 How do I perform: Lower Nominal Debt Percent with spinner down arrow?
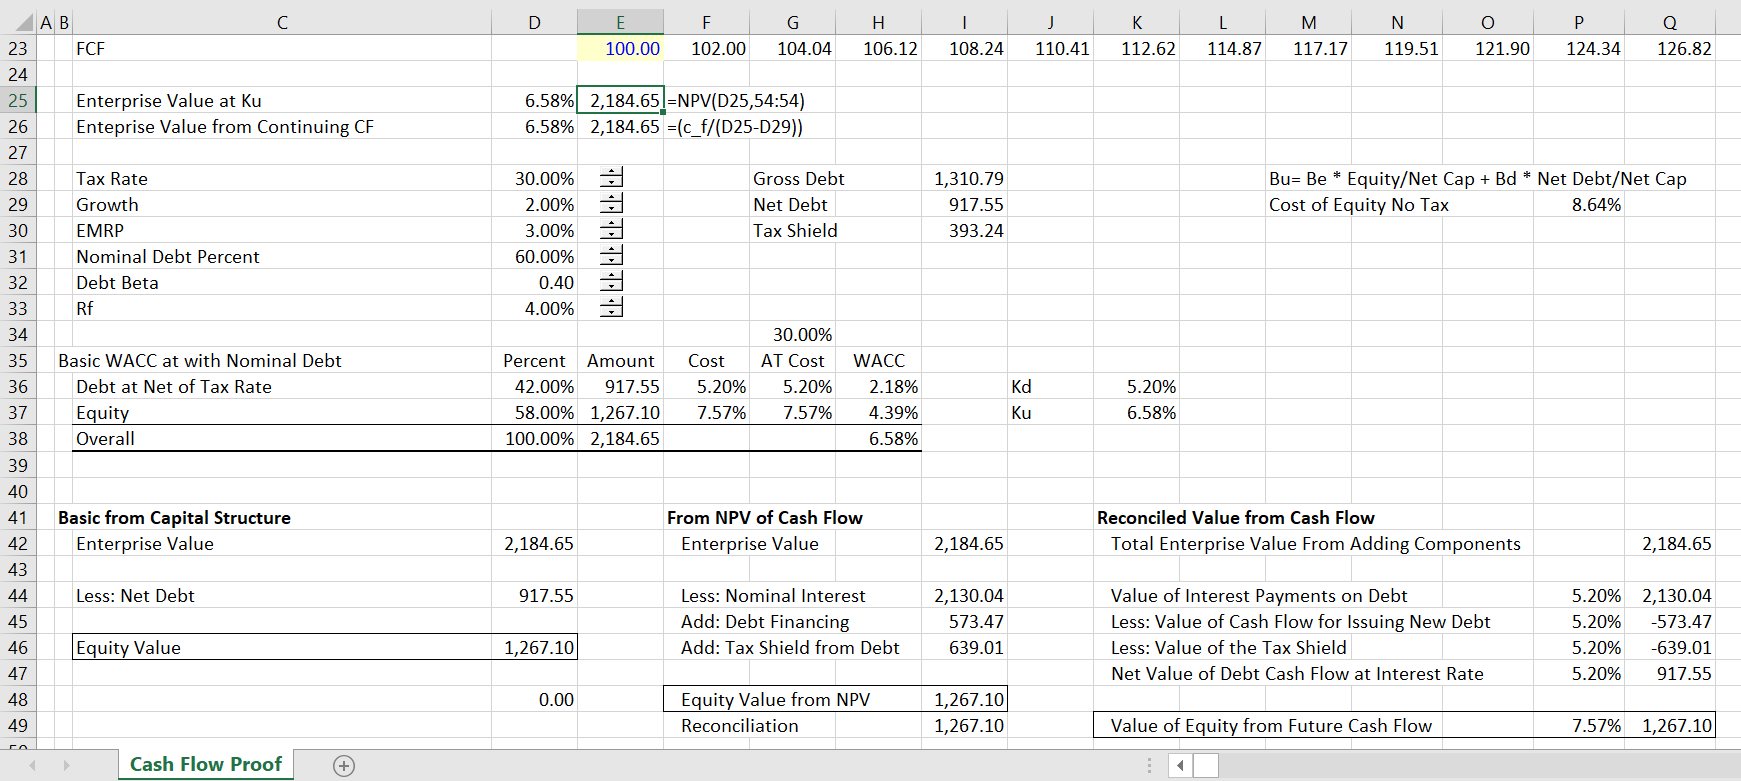(x=611, y=261)
